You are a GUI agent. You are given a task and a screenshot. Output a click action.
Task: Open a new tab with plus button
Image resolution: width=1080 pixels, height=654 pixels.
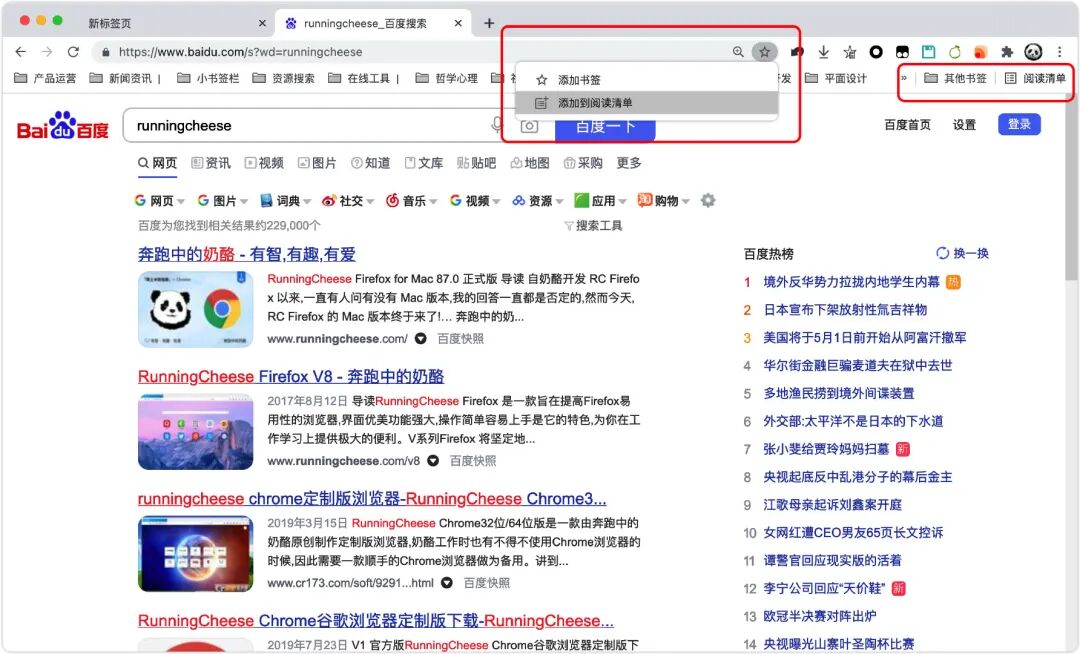coord(489,23)
